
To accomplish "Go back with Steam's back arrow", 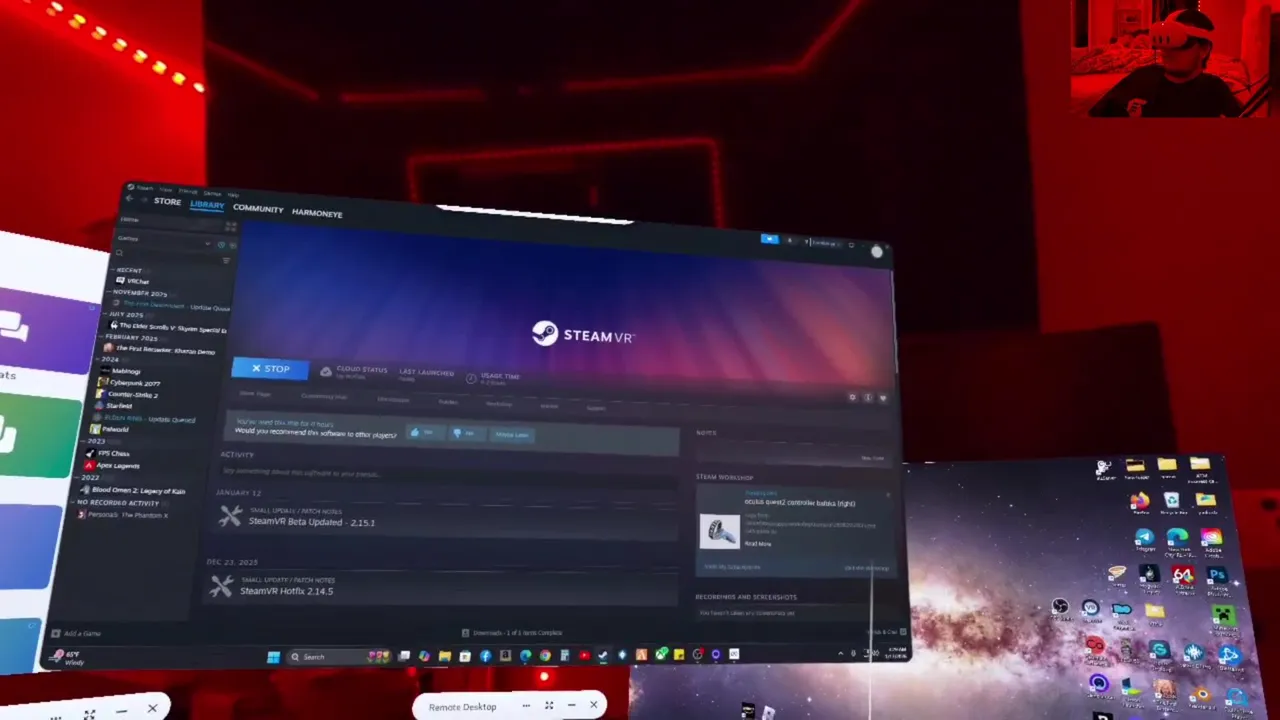I will point(129,199).
